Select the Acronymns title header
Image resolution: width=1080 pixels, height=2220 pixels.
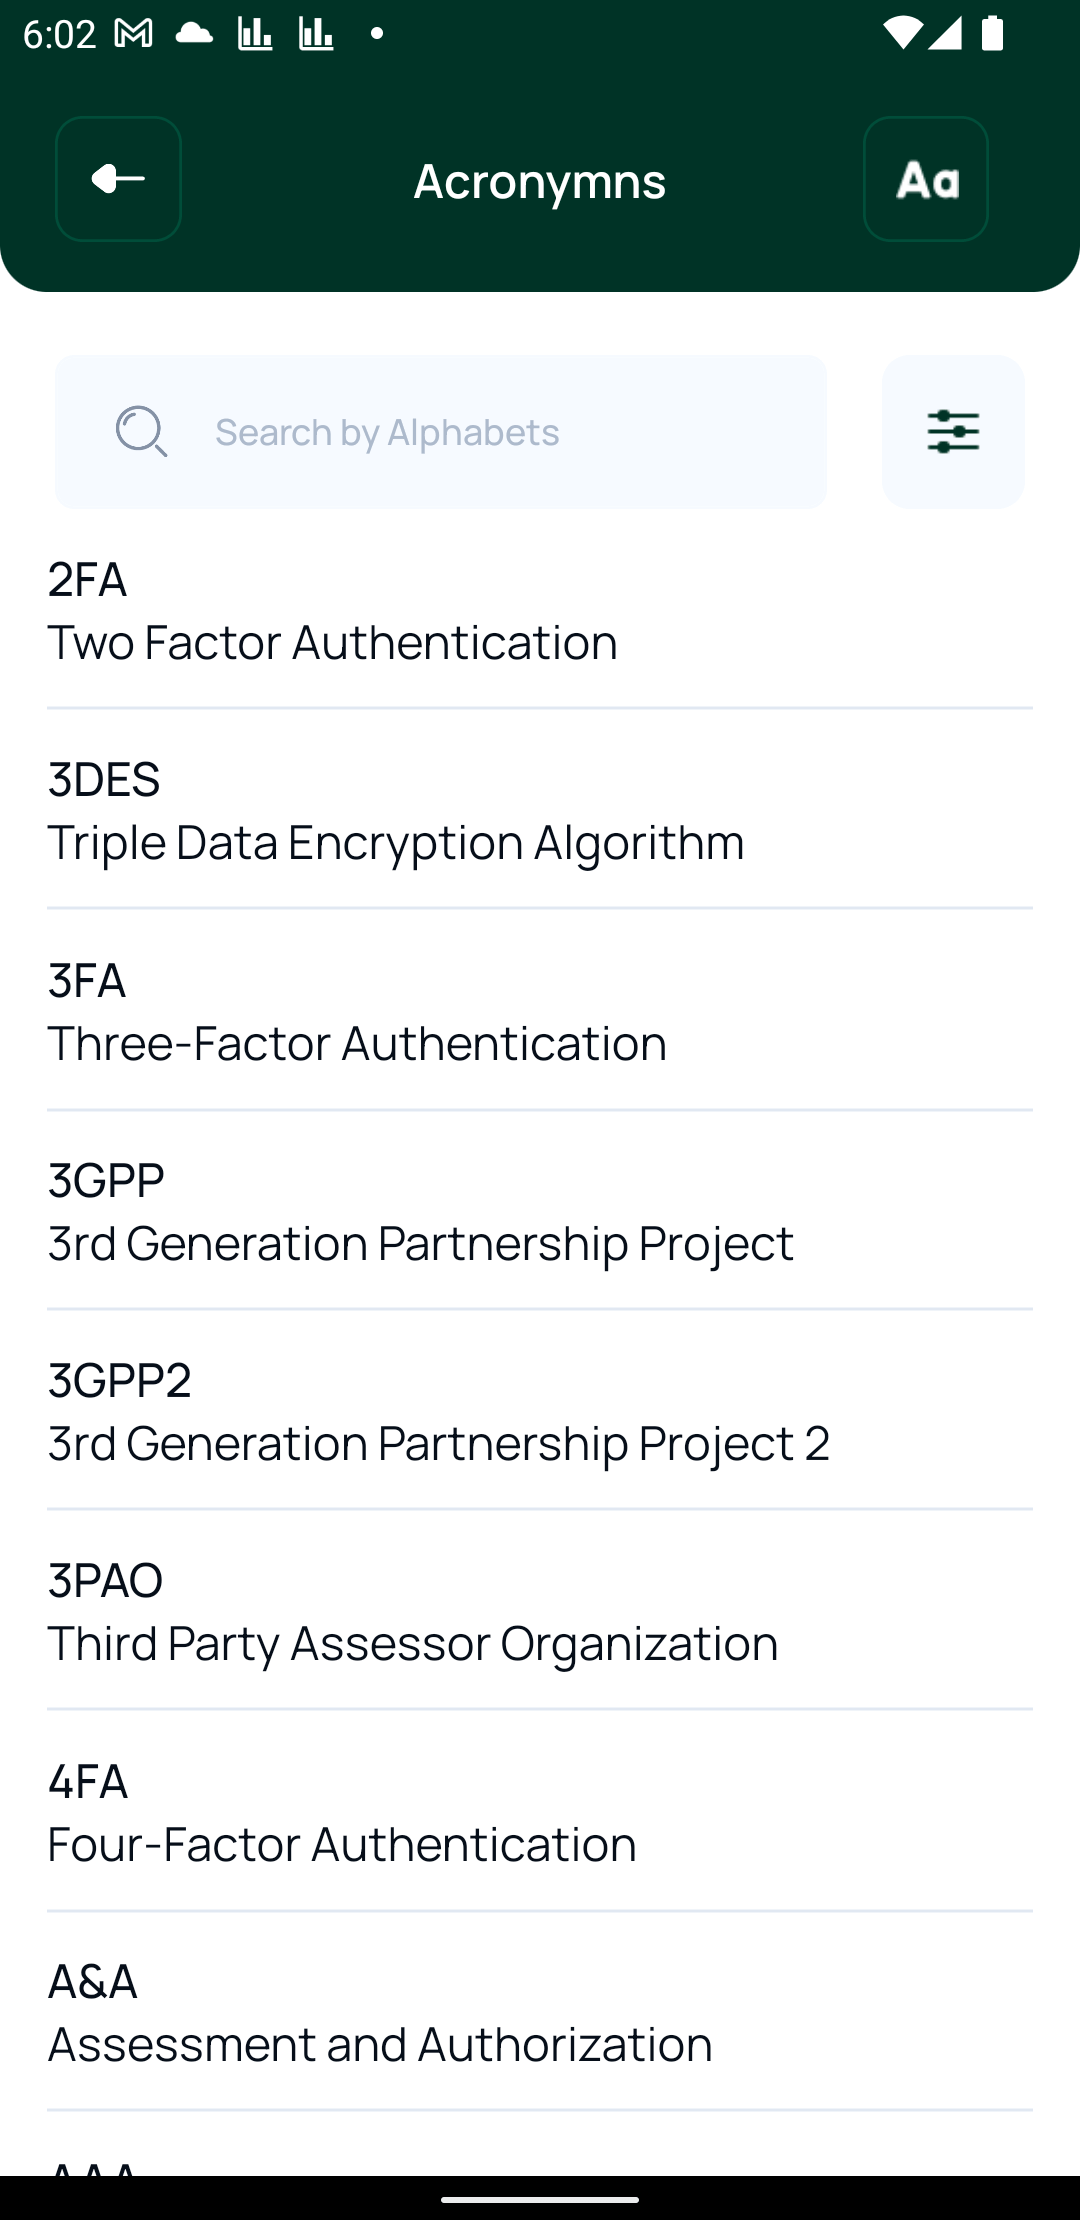(539, 180)
